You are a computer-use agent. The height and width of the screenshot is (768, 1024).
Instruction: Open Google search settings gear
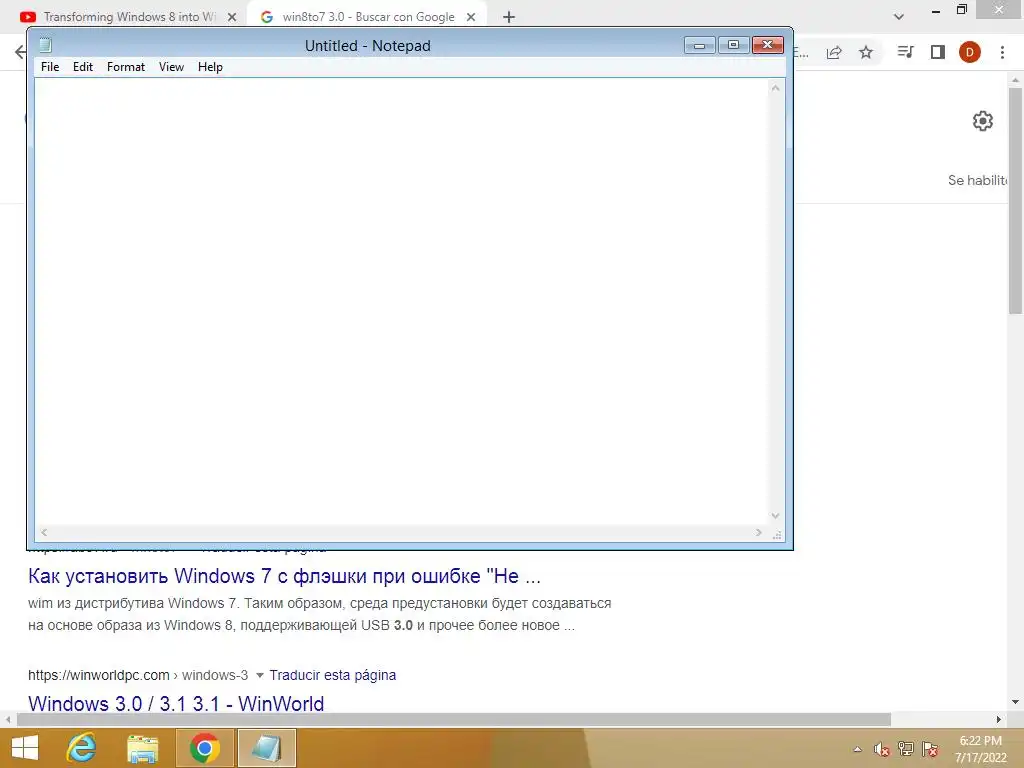coord(983,121)
